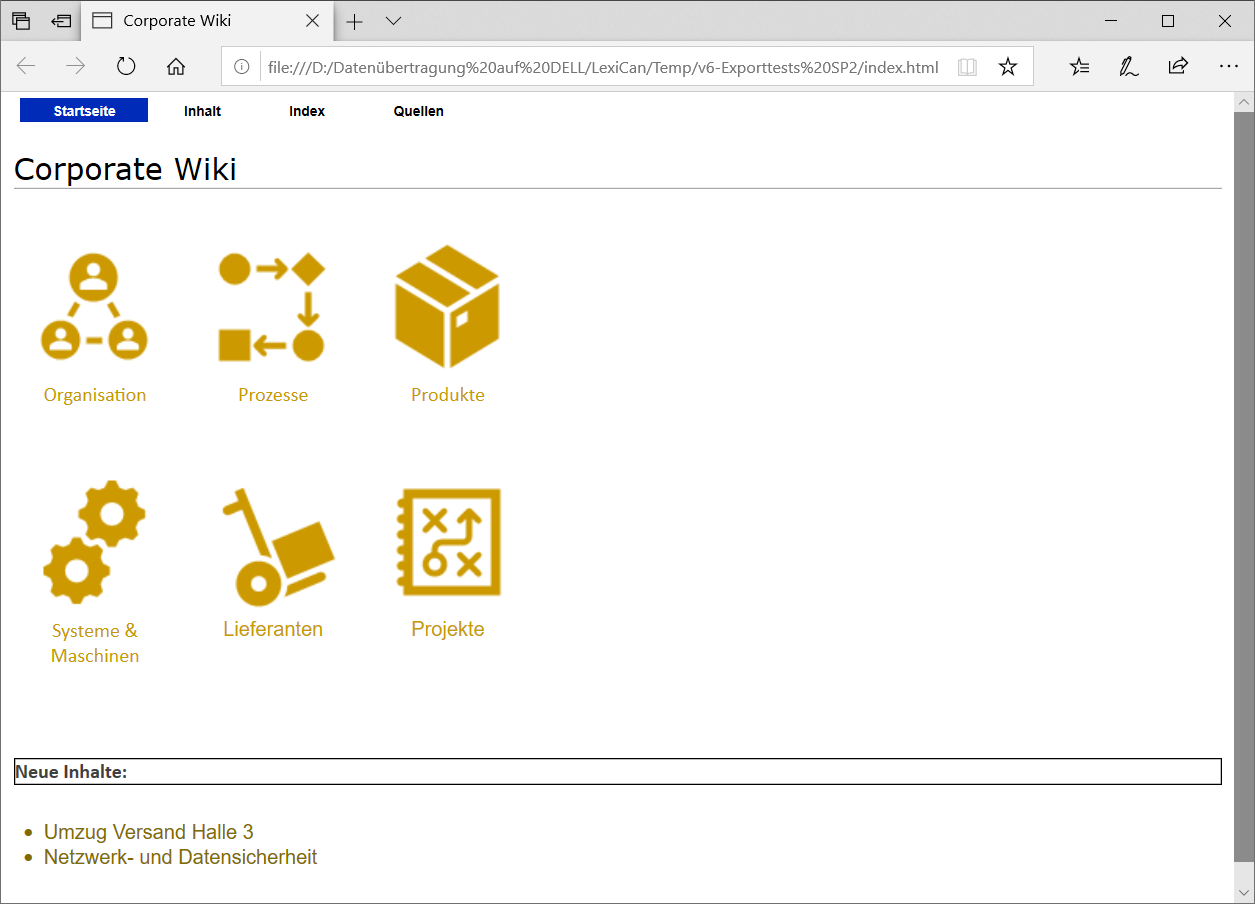Refresh the page with reload icon
1255x904 pixels.
click(x=126, y=67)
